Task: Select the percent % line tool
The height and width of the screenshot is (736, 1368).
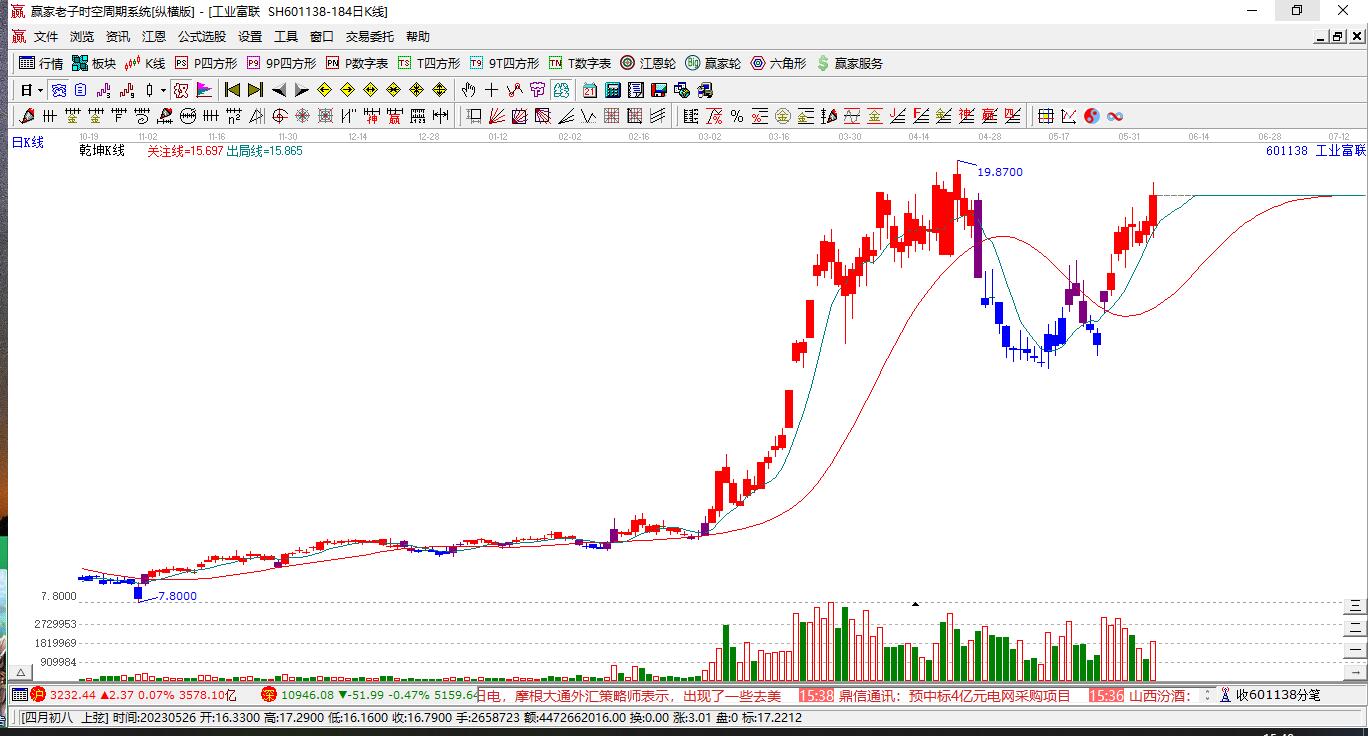Action: [x=737, y=116]
